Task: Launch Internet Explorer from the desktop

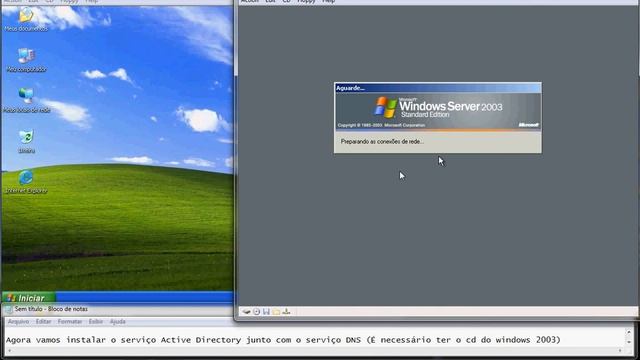Action: [26, 182]
